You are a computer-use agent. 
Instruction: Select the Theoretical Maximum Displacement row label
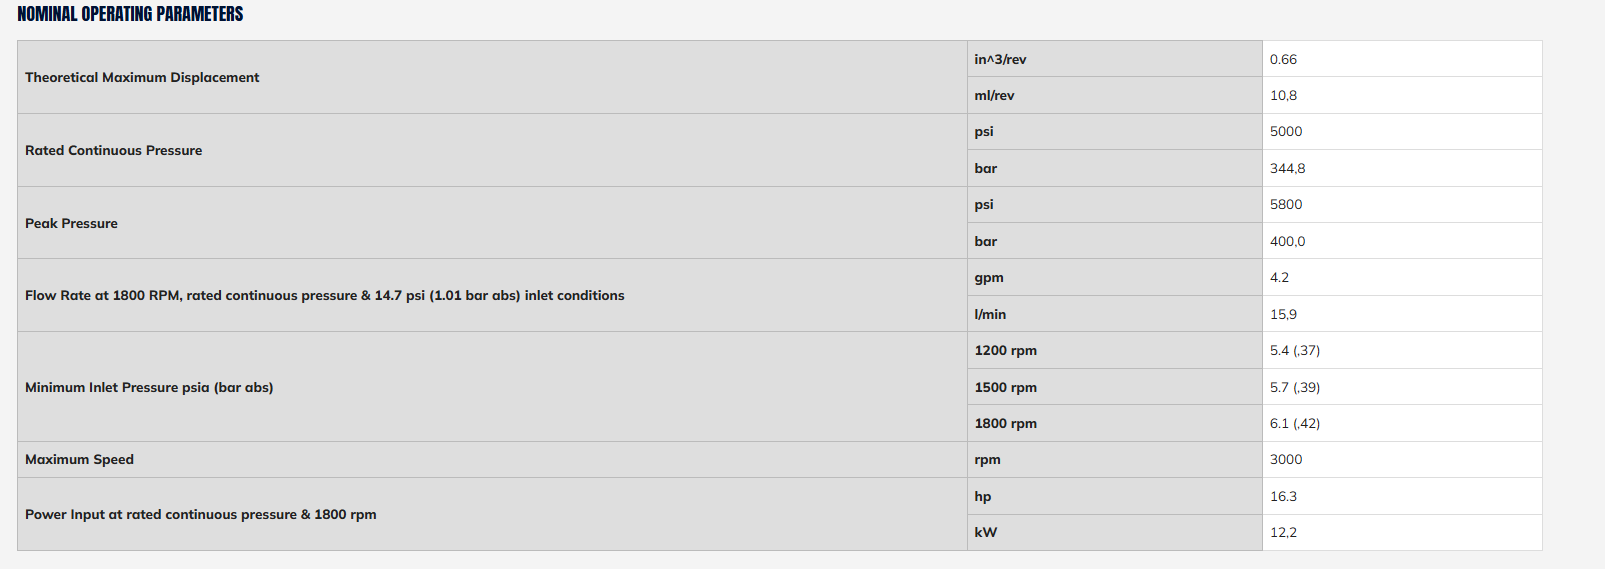[x=142, y=77]
